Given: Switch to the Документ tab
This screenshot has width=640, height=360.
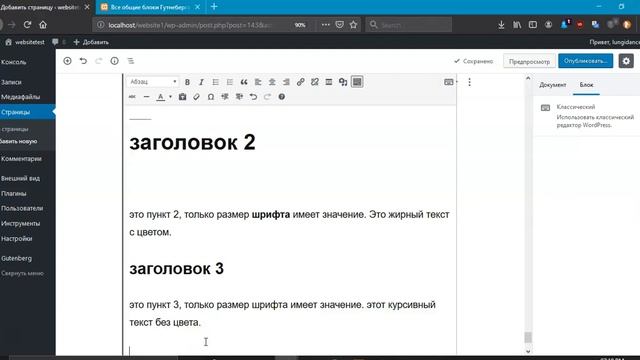Looking at the screenshot, I should pyautogui.click(x=553, y=85).
